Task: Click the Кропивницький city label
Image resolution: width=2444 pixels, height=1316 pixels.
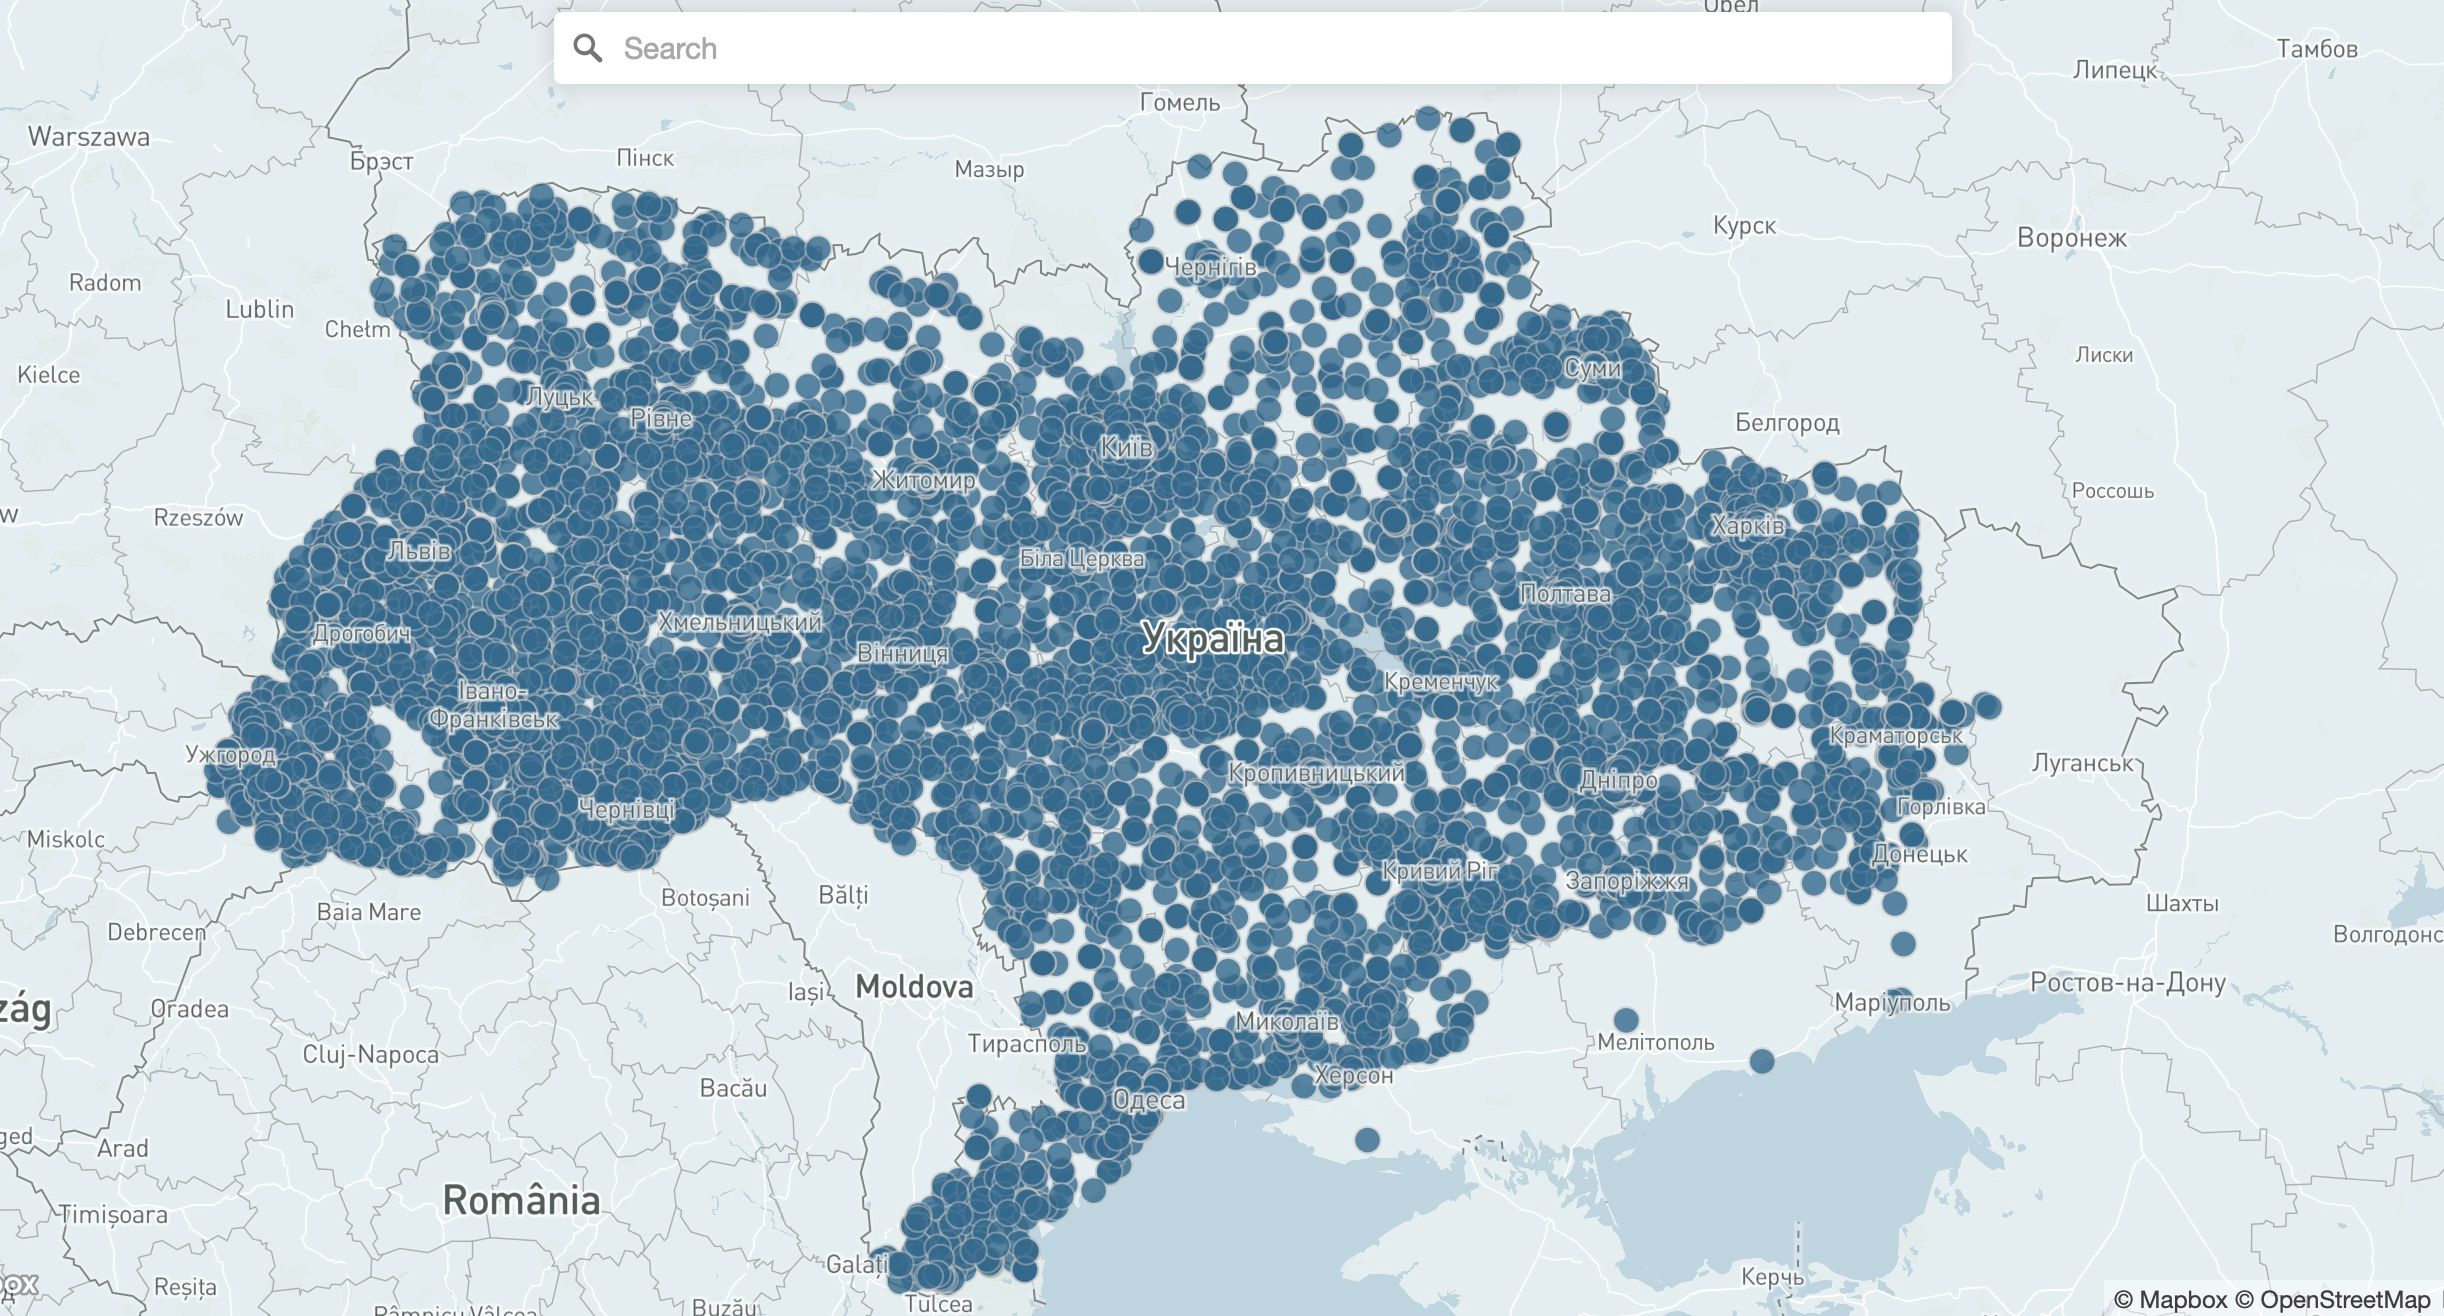Action: (1316, 773)
